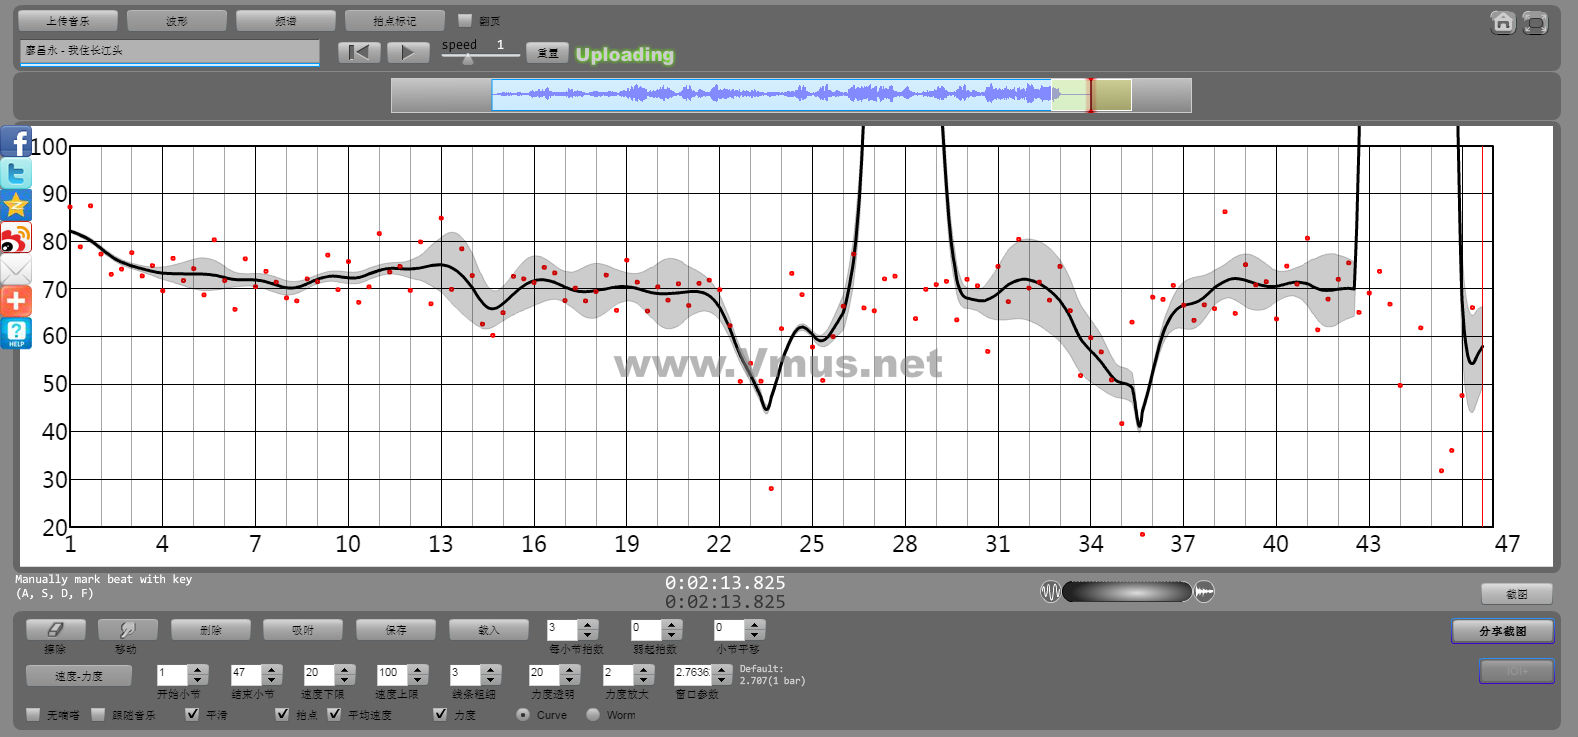Enable the 翻页 page-turn checkbox

click(465, 20)
